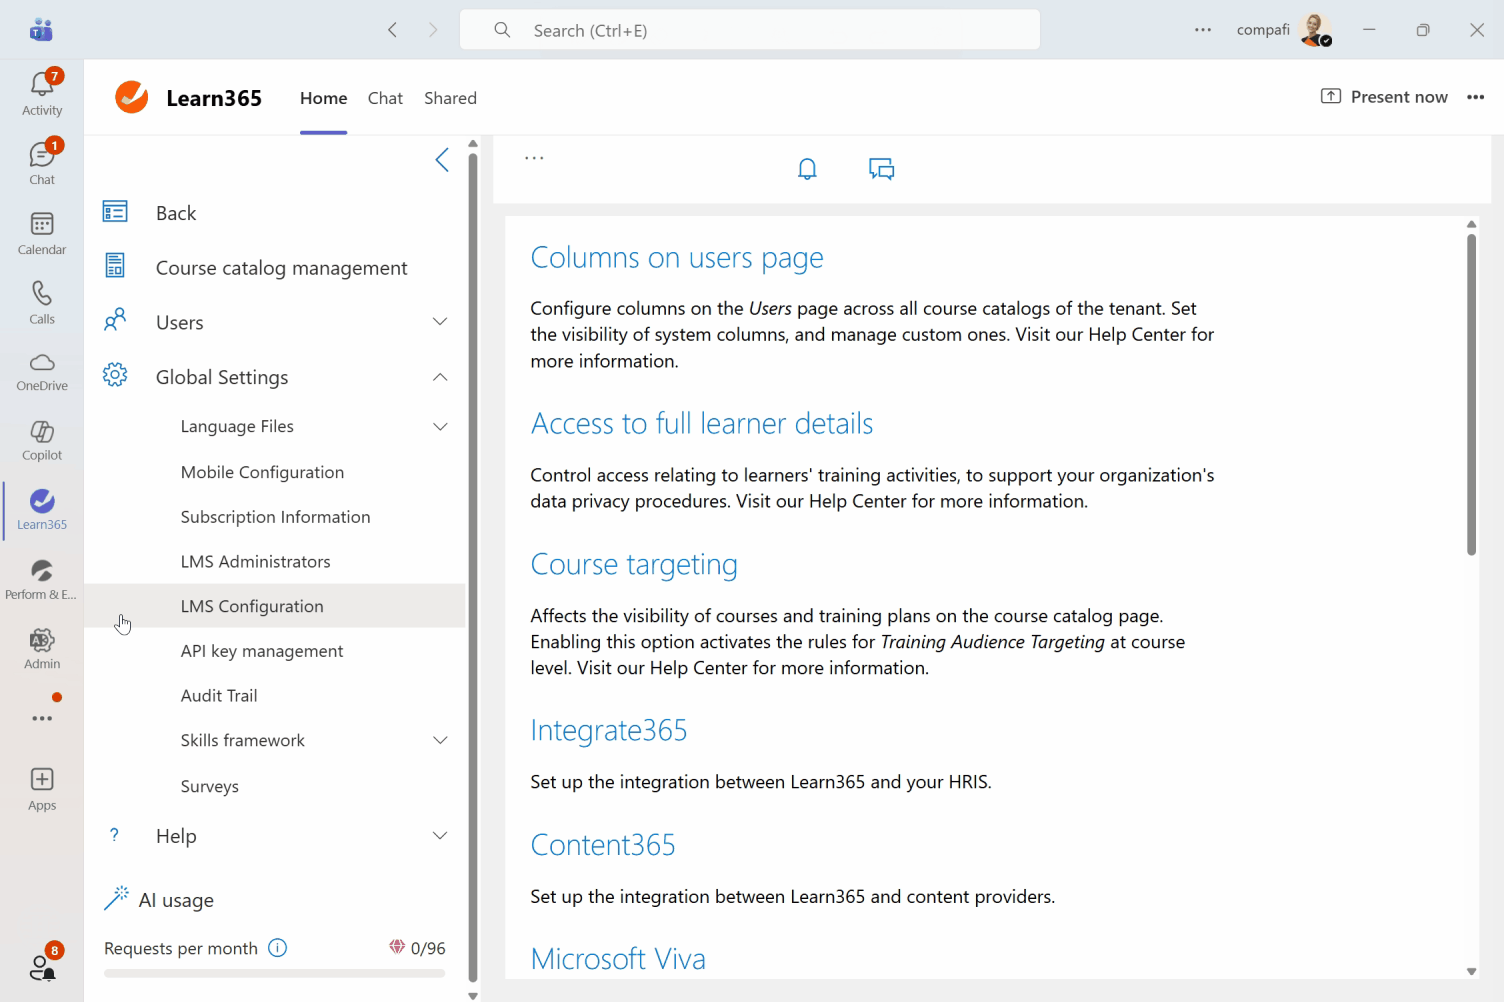
Task: Open the Columns on users page link
Action: [677, 257]
